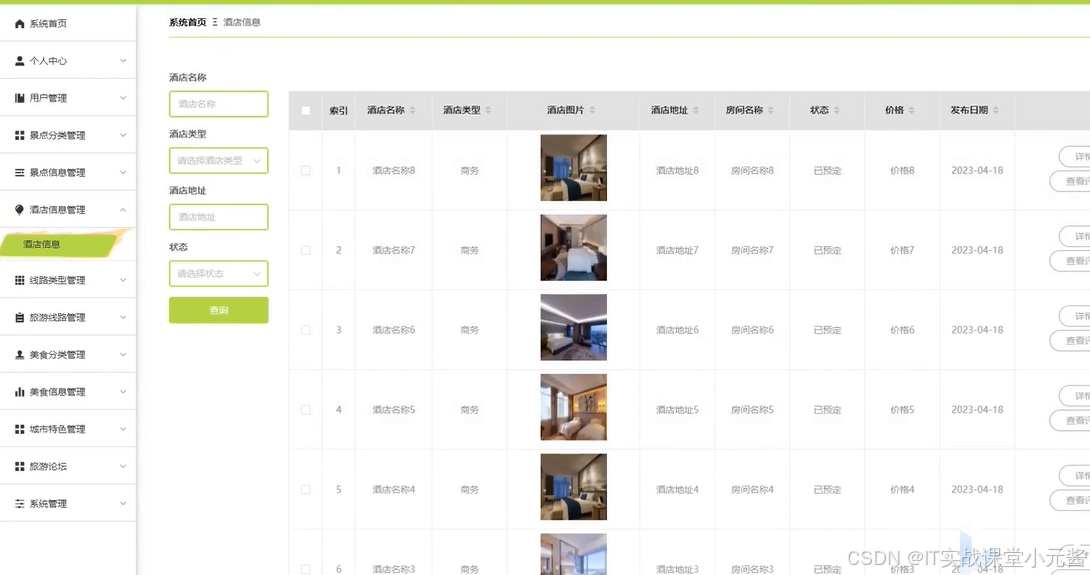Open the 美食信息管理 menu
Image resolution: width=1090 pixels, height=575 pixels.
[x=68, y=392]
